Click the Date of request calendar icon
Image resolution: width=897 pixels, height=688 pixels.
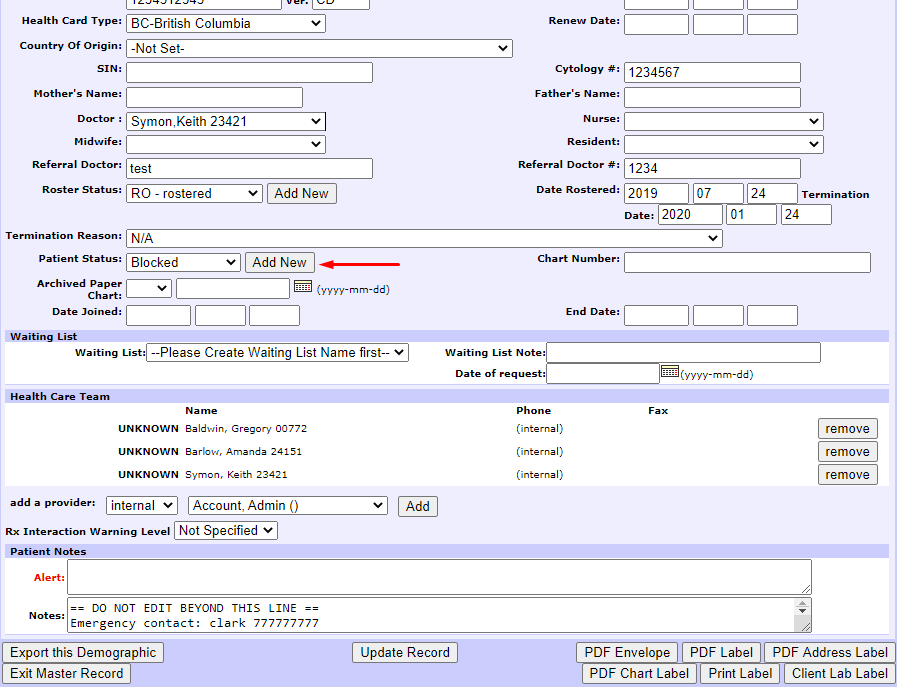(x=670, y=372)
